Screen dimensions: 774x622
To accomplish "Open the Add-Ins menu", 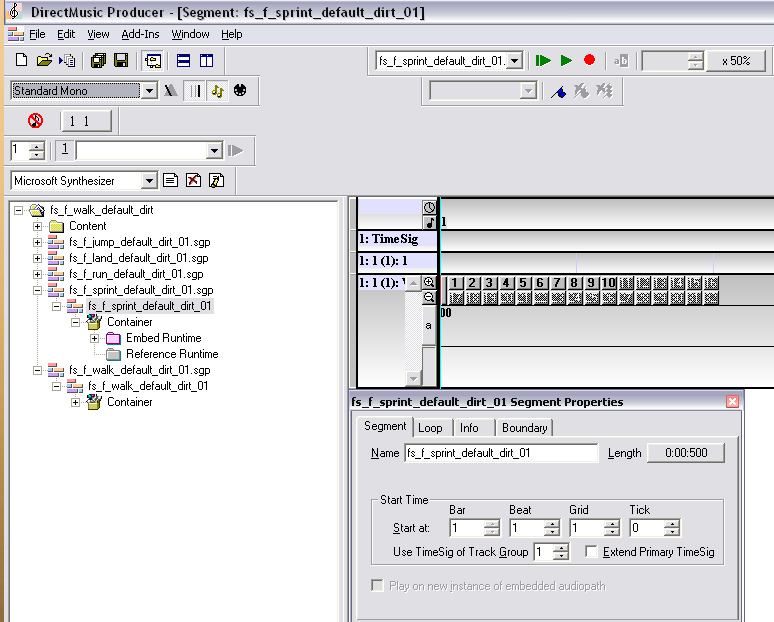I will (x=140, y=34).
